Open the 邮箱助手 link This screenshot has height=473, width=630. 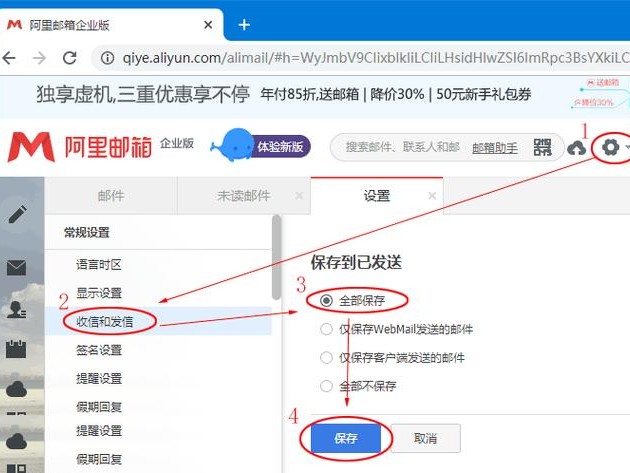point(495,148)
